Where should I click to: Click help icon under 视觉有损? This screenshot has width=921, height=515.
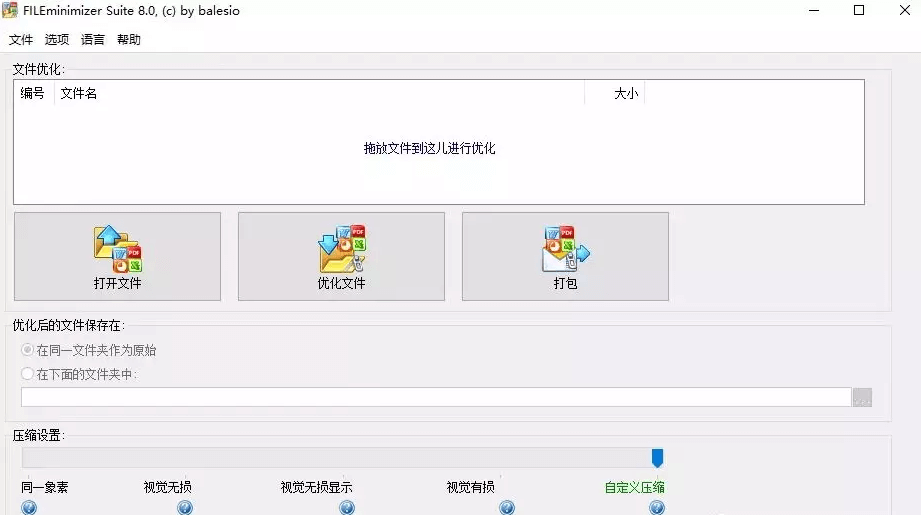tap(507, 508)
